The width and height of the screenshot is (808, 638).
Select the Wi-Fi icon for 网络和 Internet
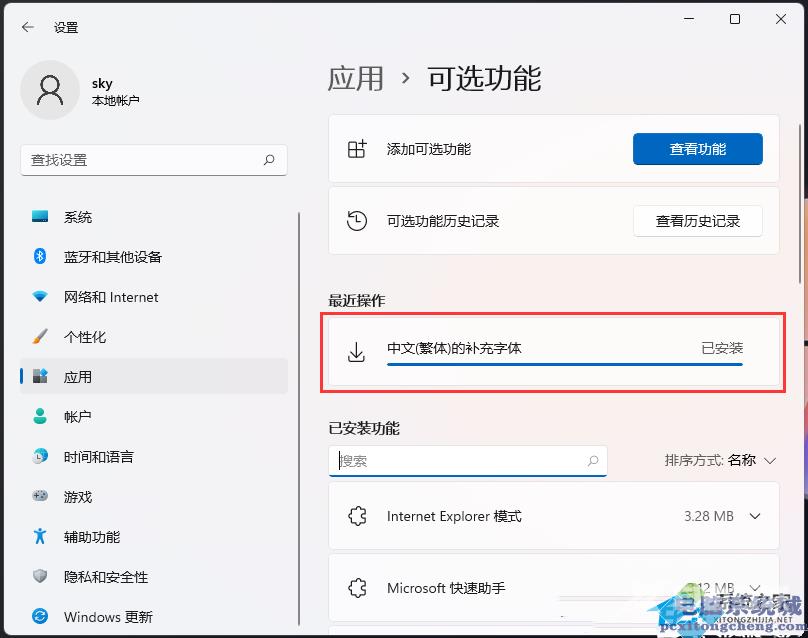pyautogui.click(x=40, y=296)
